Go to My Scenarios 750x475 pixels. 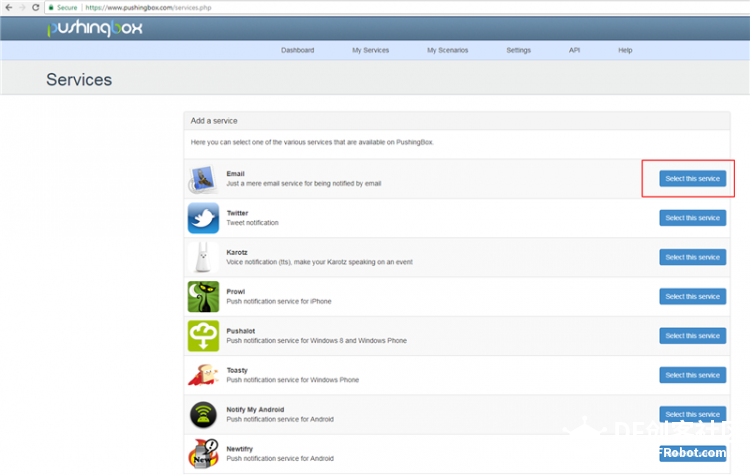[448, 50]
